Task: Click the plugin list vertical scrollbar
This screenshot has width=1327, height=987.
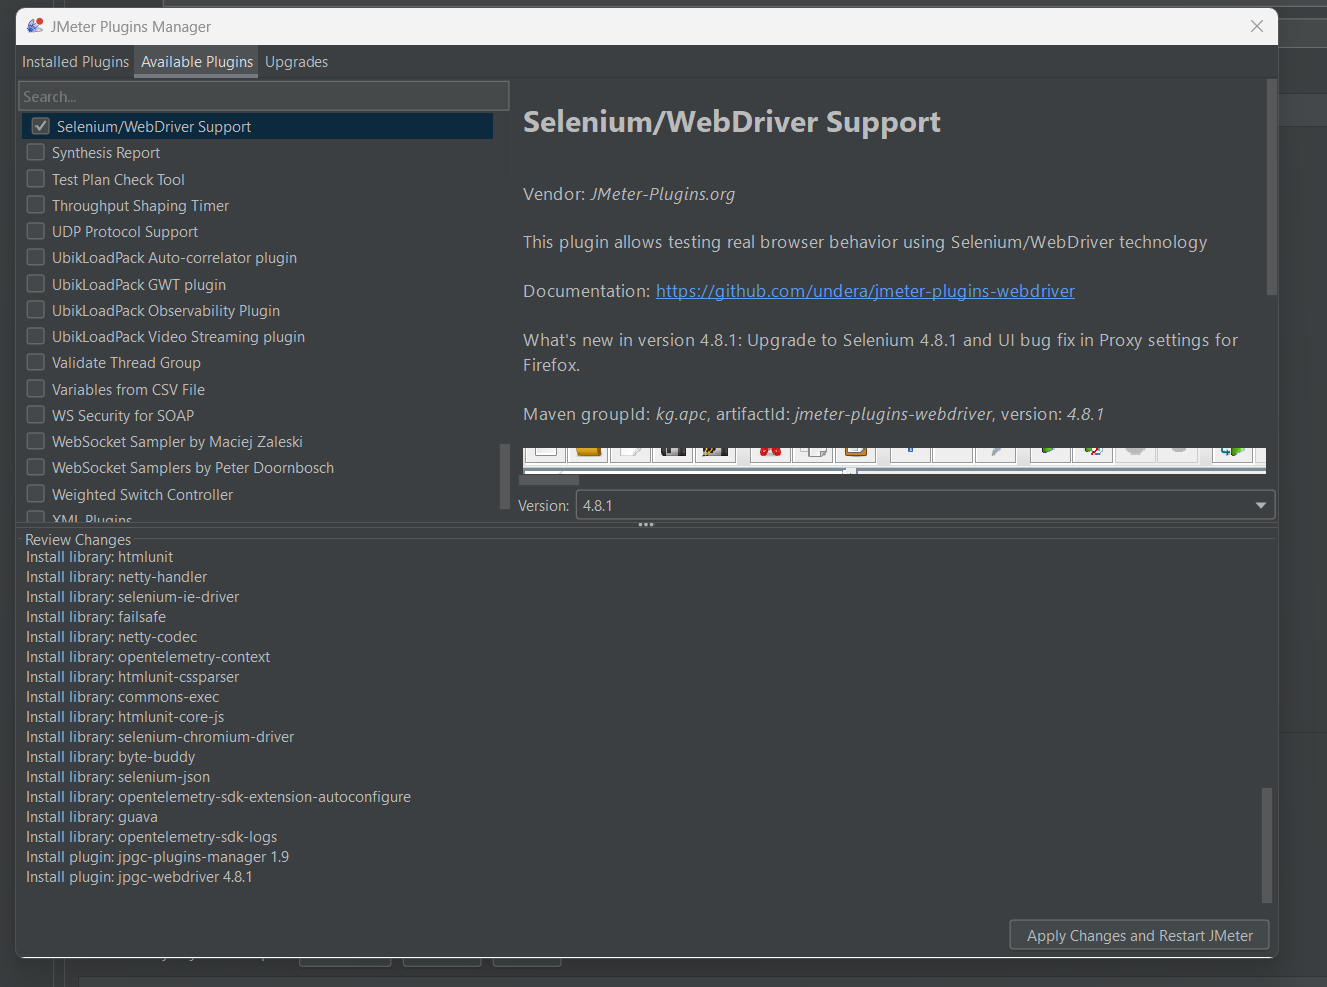Action: point(504,478)
